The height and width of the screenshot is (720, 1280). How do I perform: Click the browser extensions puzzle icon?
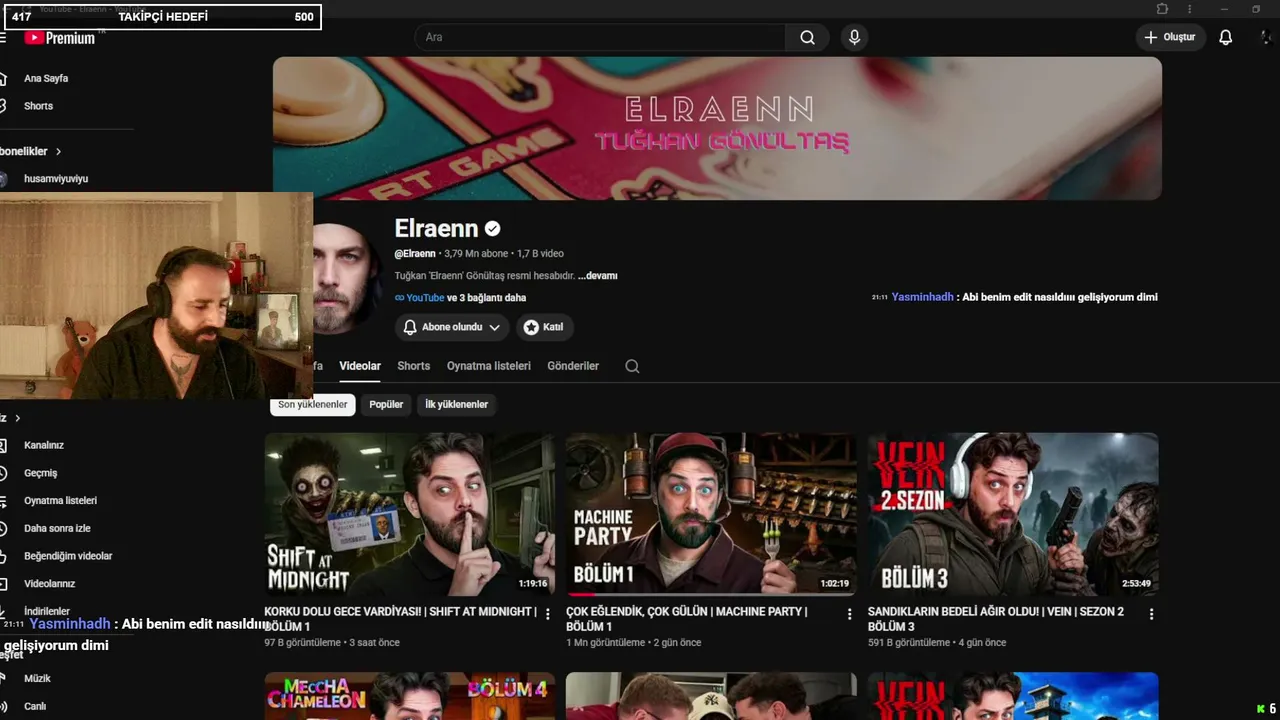point(1162,9)
